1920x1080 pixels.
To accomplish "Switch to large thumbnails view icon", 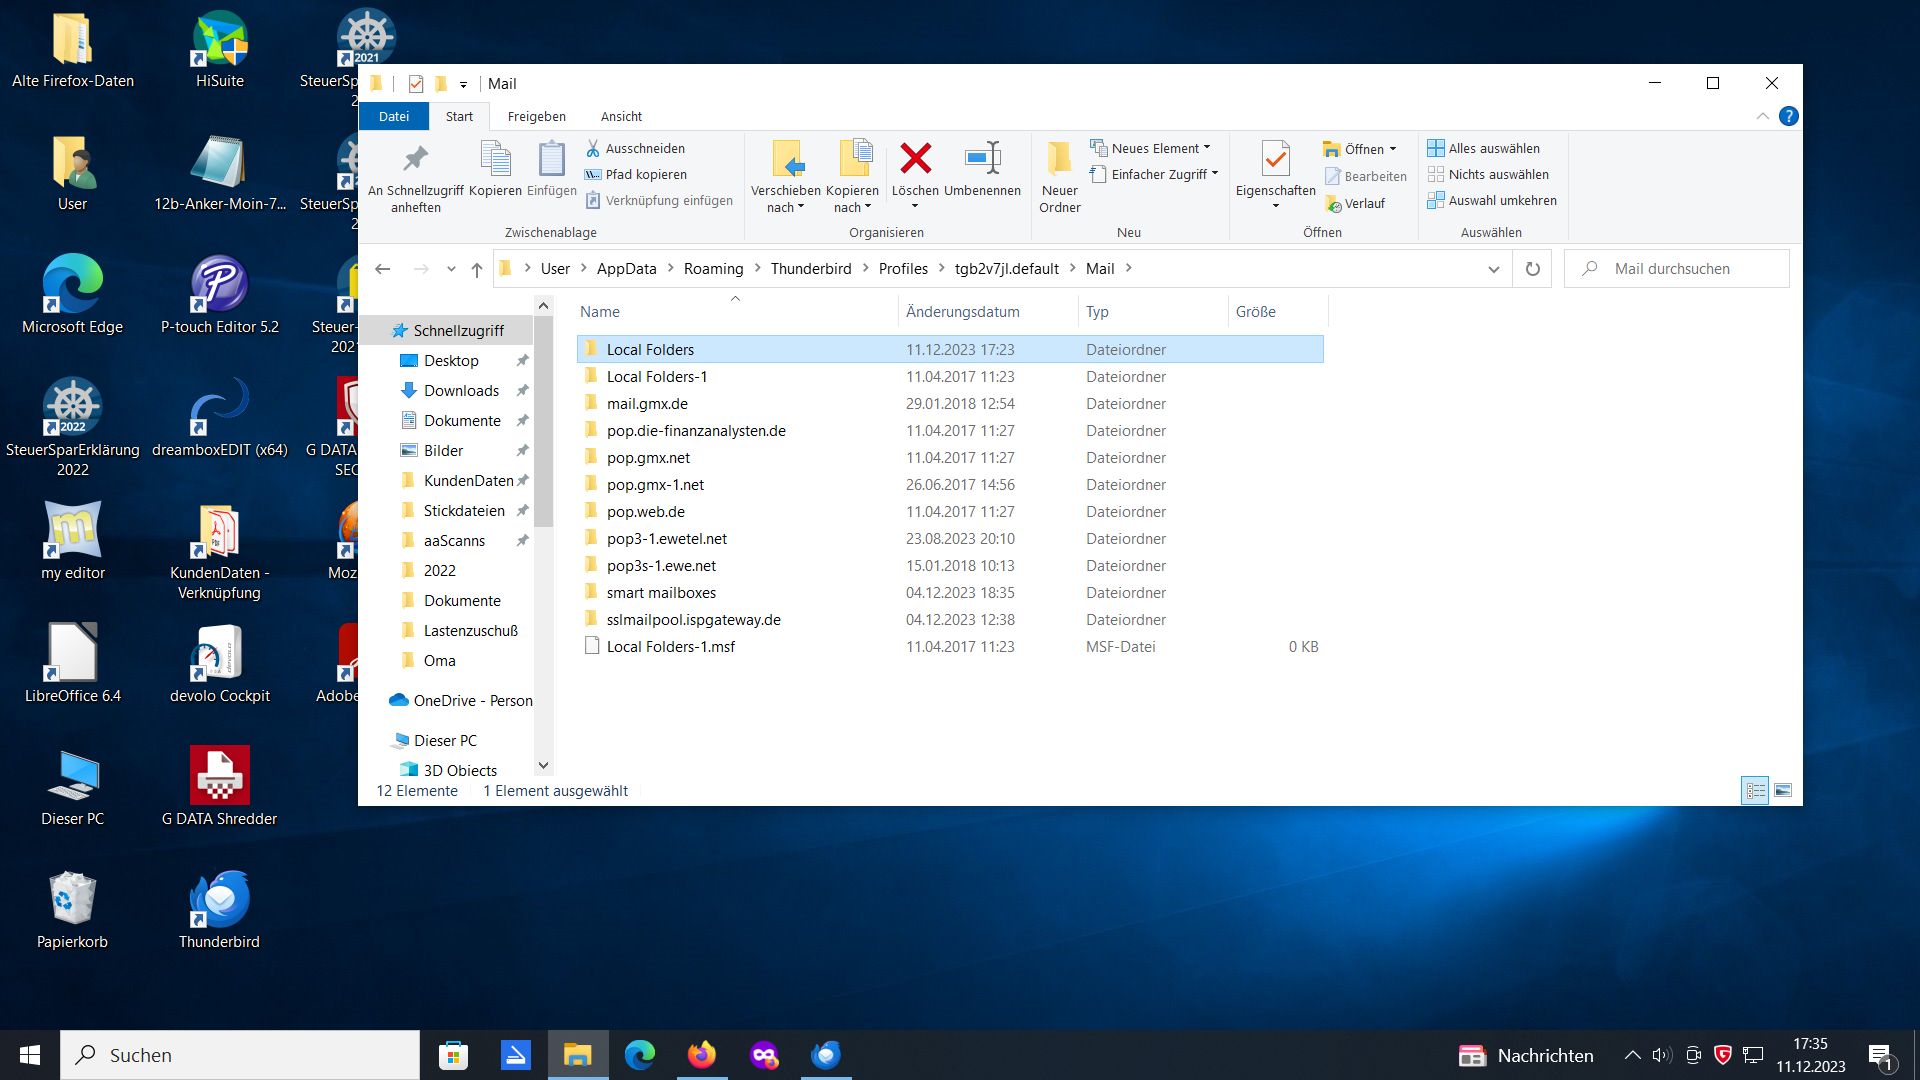I will pyautogui.click(x=1783, y=791).
